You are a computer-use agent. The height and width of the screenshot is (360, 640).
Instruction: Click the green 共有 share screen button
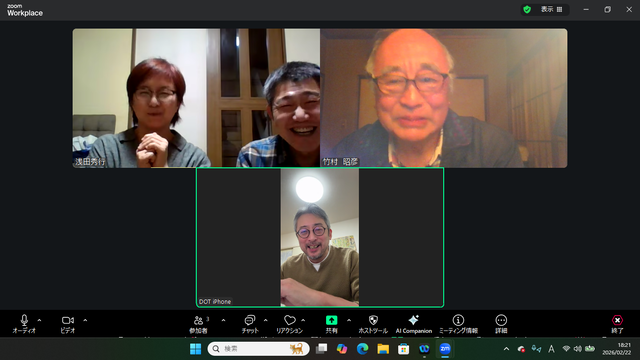point(331,320)
